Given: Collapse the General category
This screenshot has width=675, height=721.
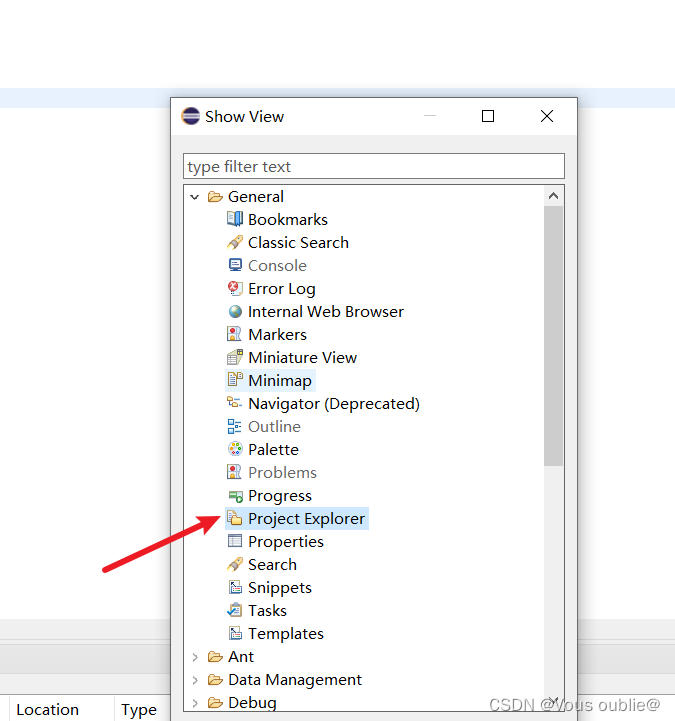Looking at the screenshot, I should tap(194, 197).
